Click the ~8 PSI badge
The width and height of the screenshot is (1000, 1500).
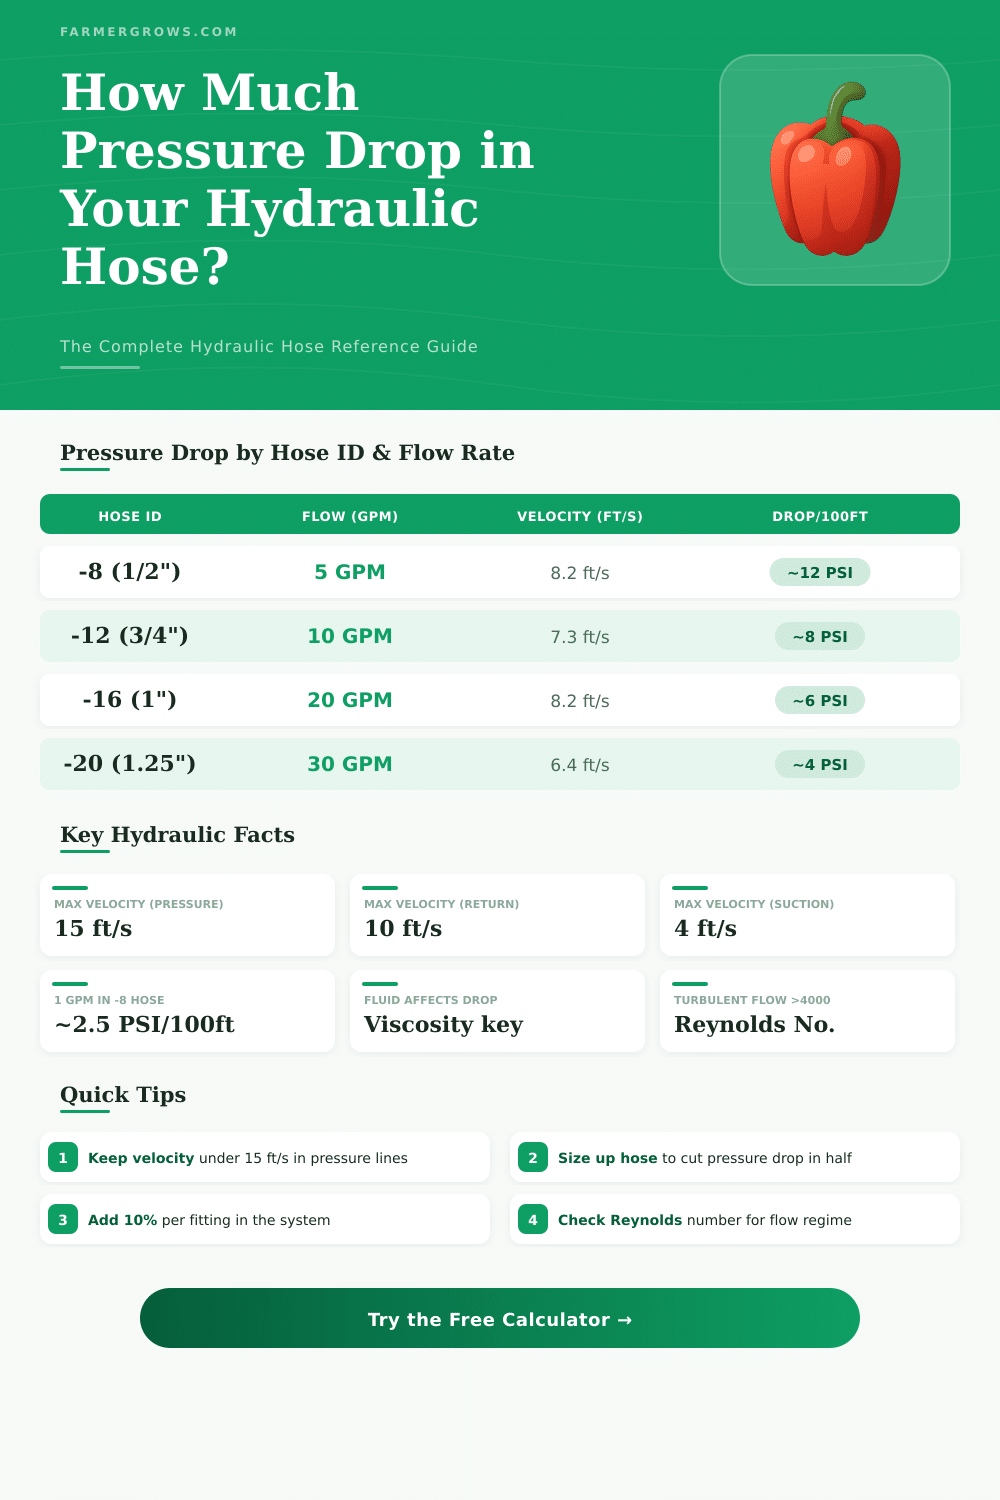coord(820,636)
